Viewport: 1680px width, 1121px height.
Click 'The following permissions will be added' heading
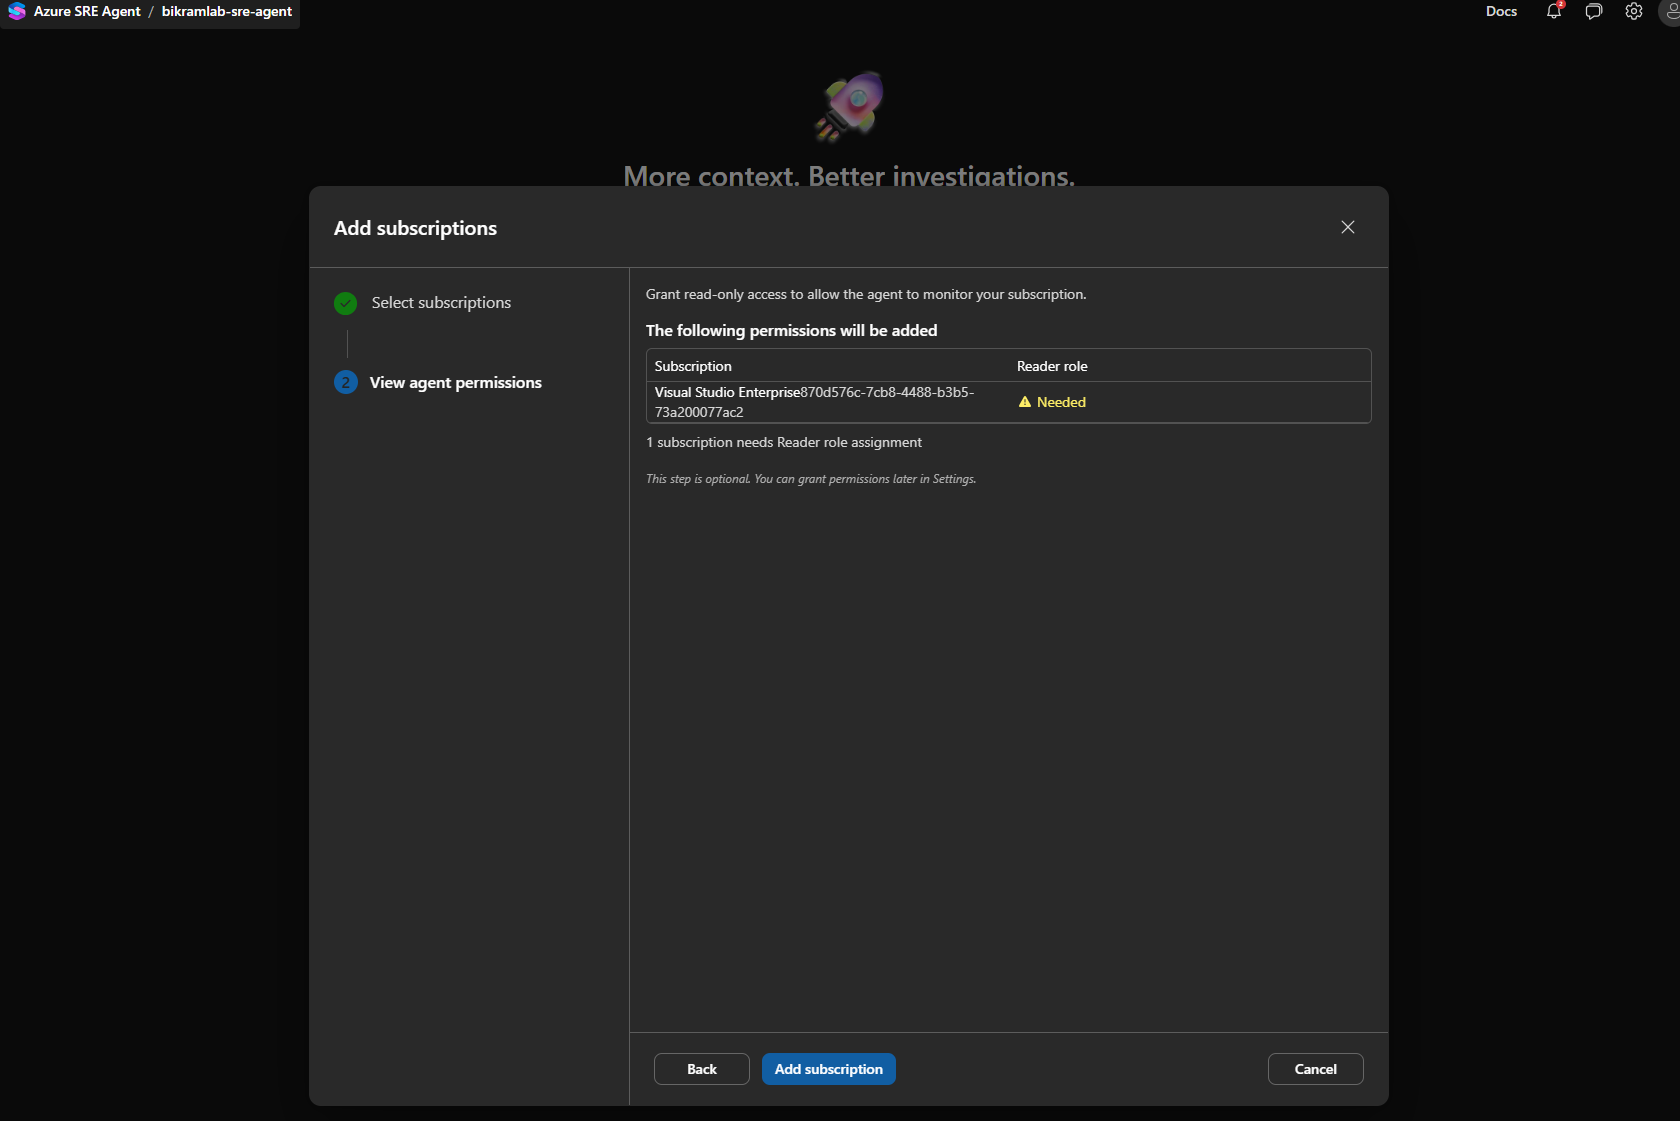(x=791, y=330)
